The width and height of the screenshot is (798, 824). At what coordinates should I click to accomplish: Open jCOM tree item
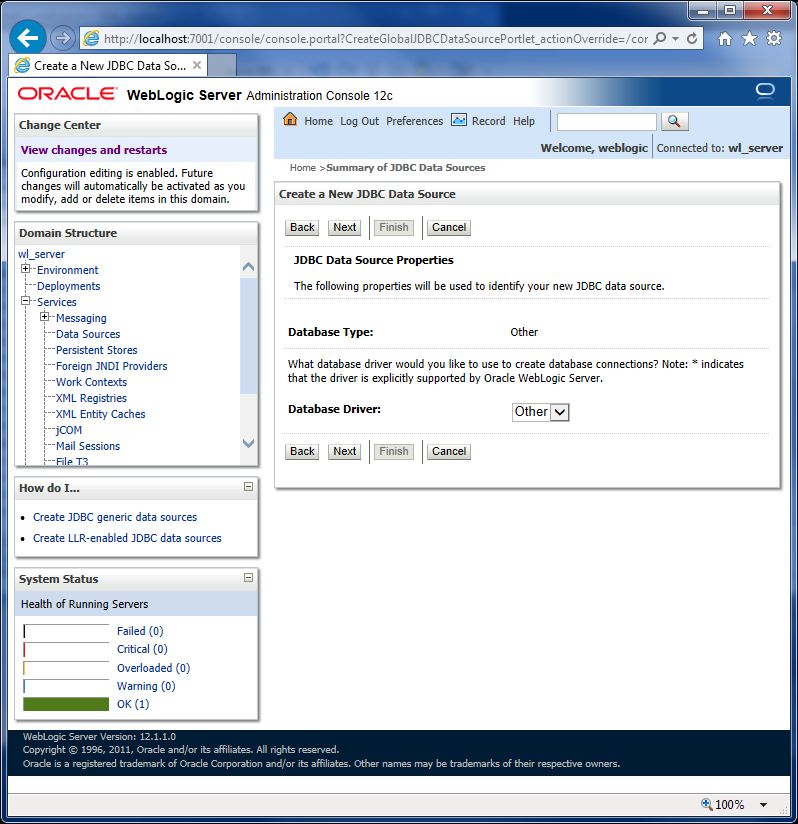(x=69, y=430)
